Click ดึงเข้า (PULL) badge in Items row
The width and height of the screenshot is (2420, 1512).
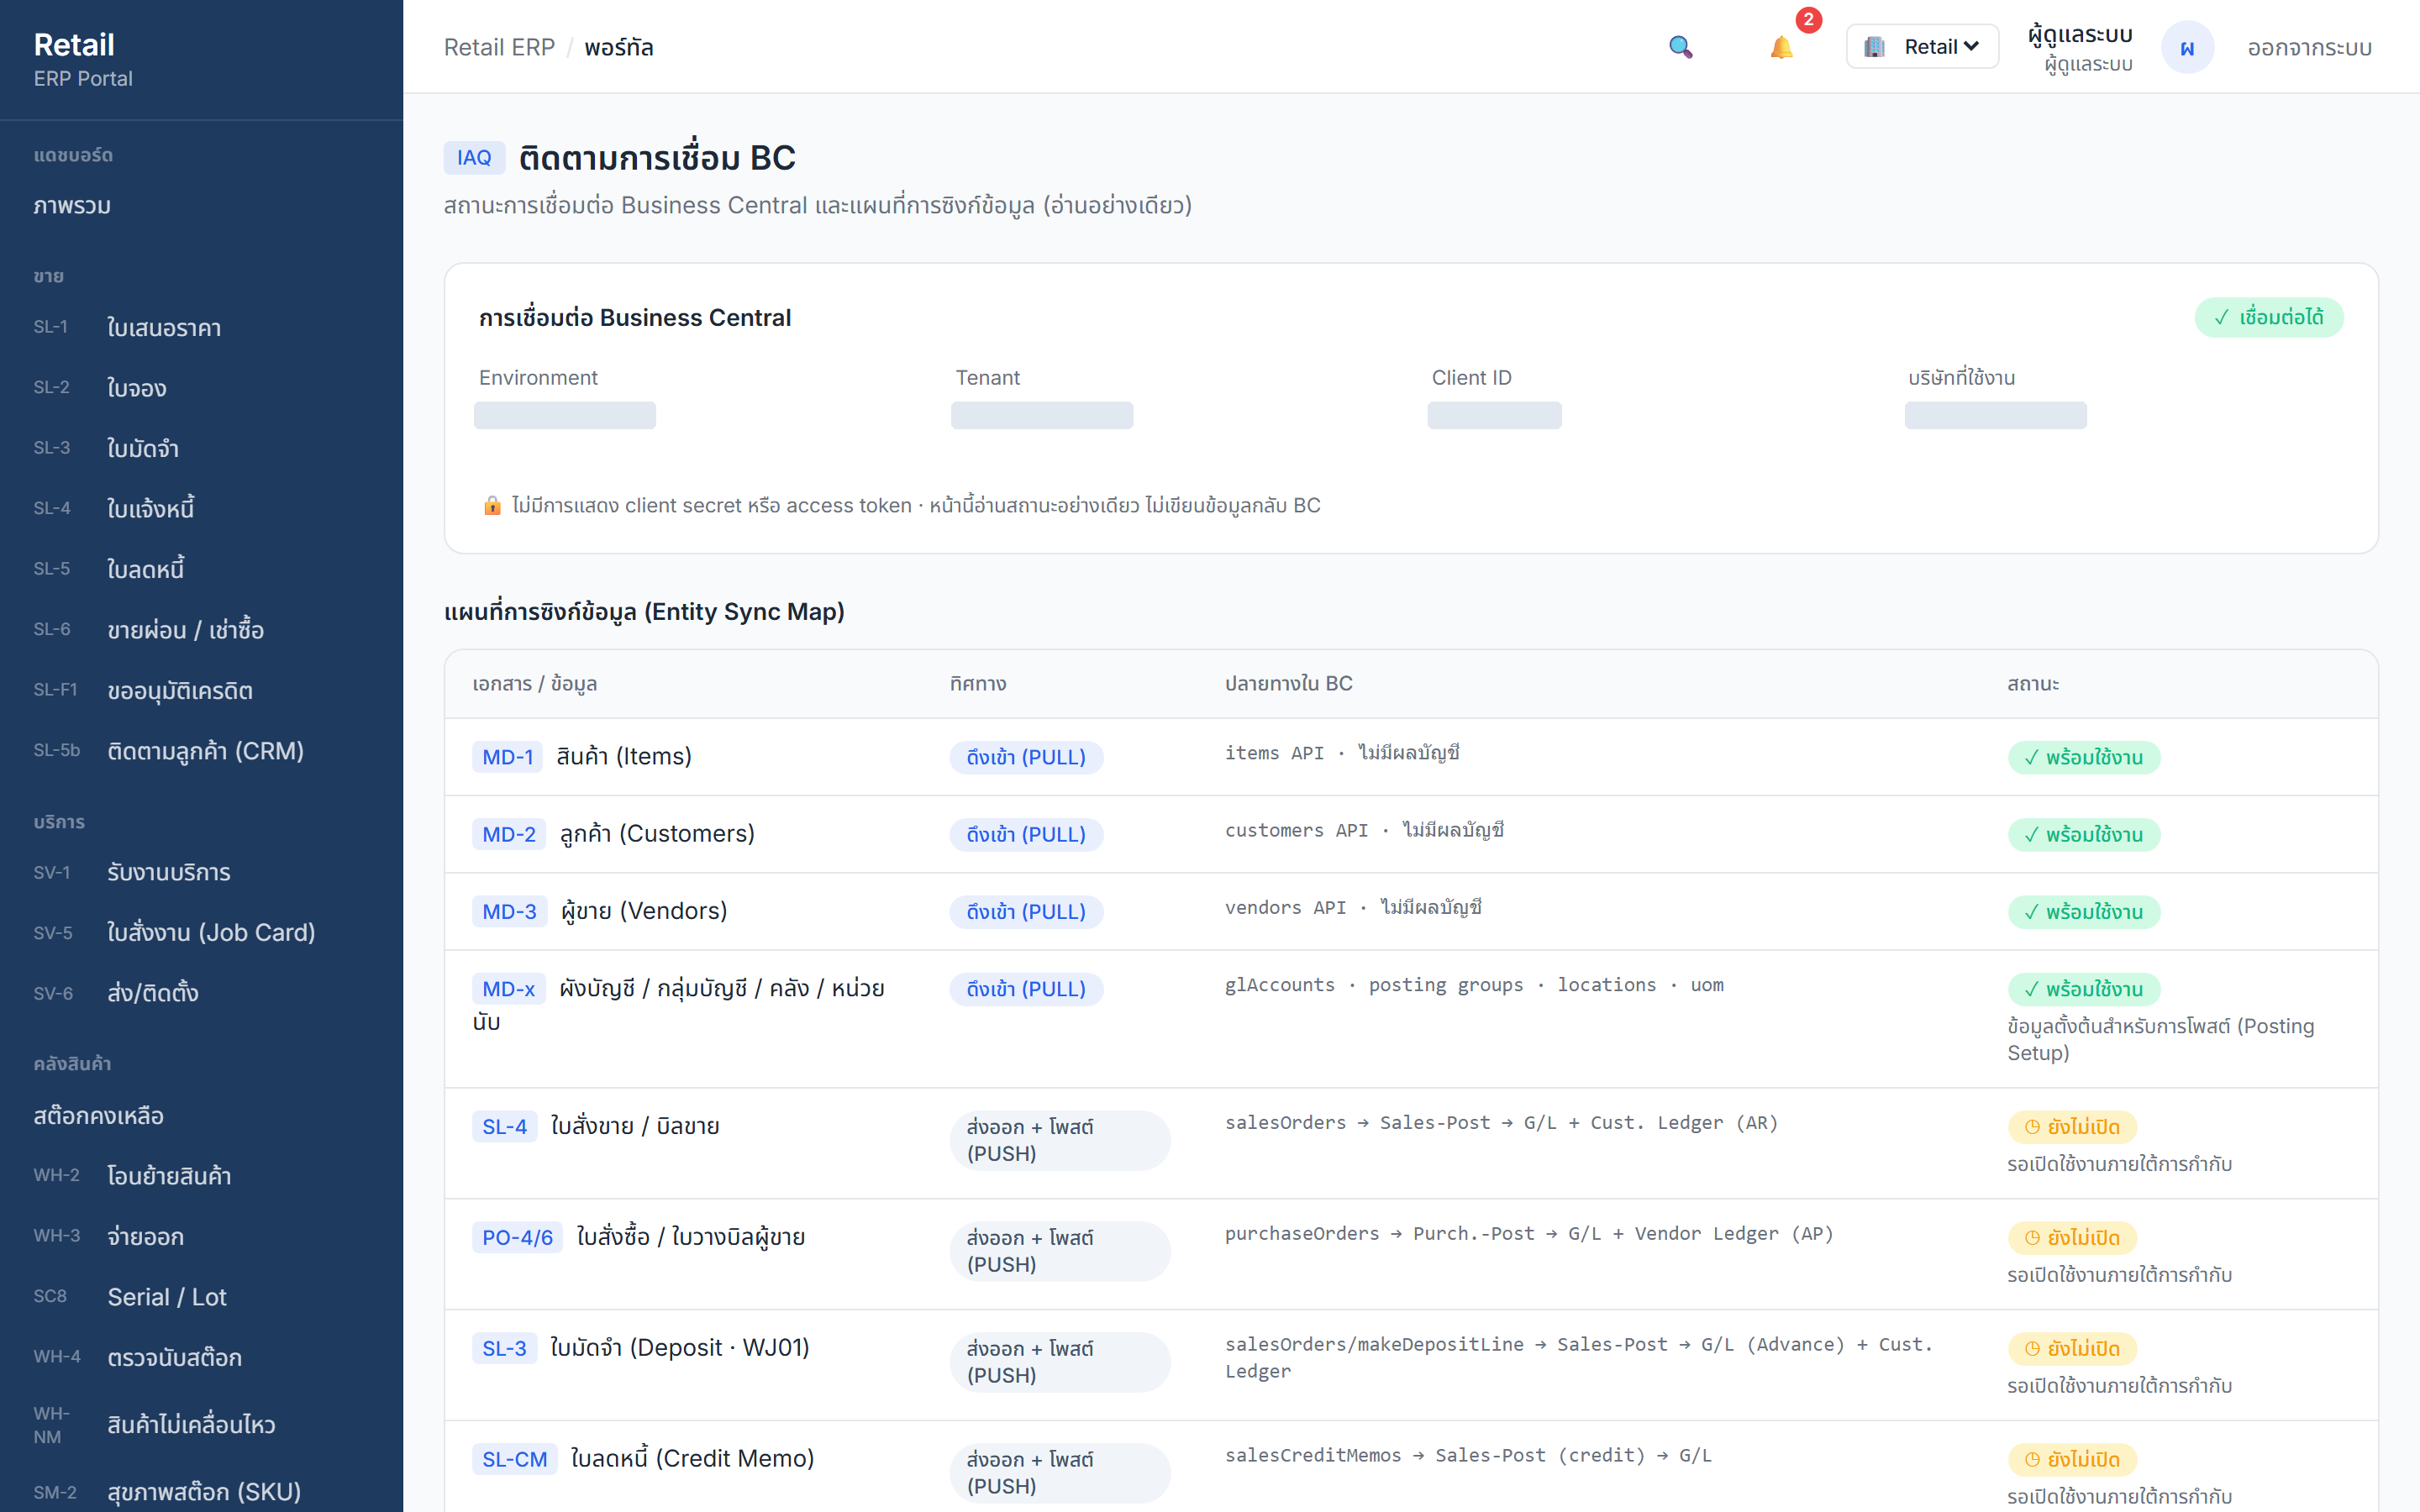tap(1026, 757)
